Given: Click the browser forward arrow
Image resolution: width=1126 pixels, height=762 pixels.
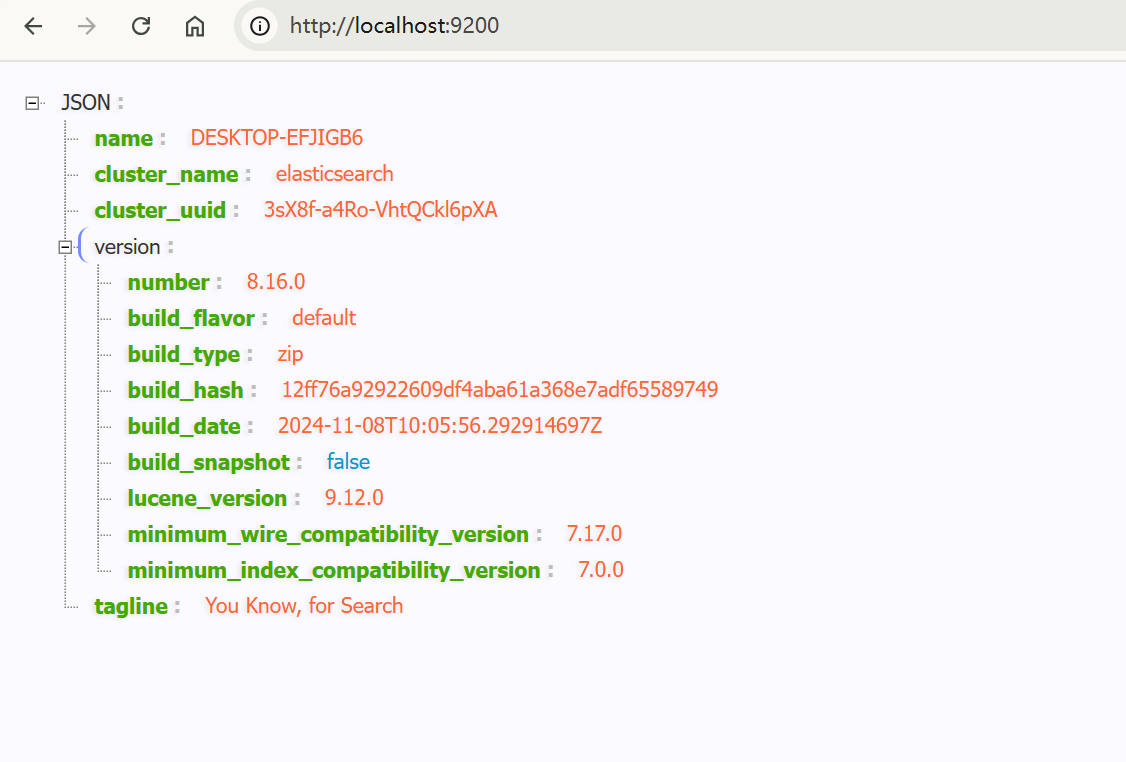Looking at the screenshot, I should (87, 27).
